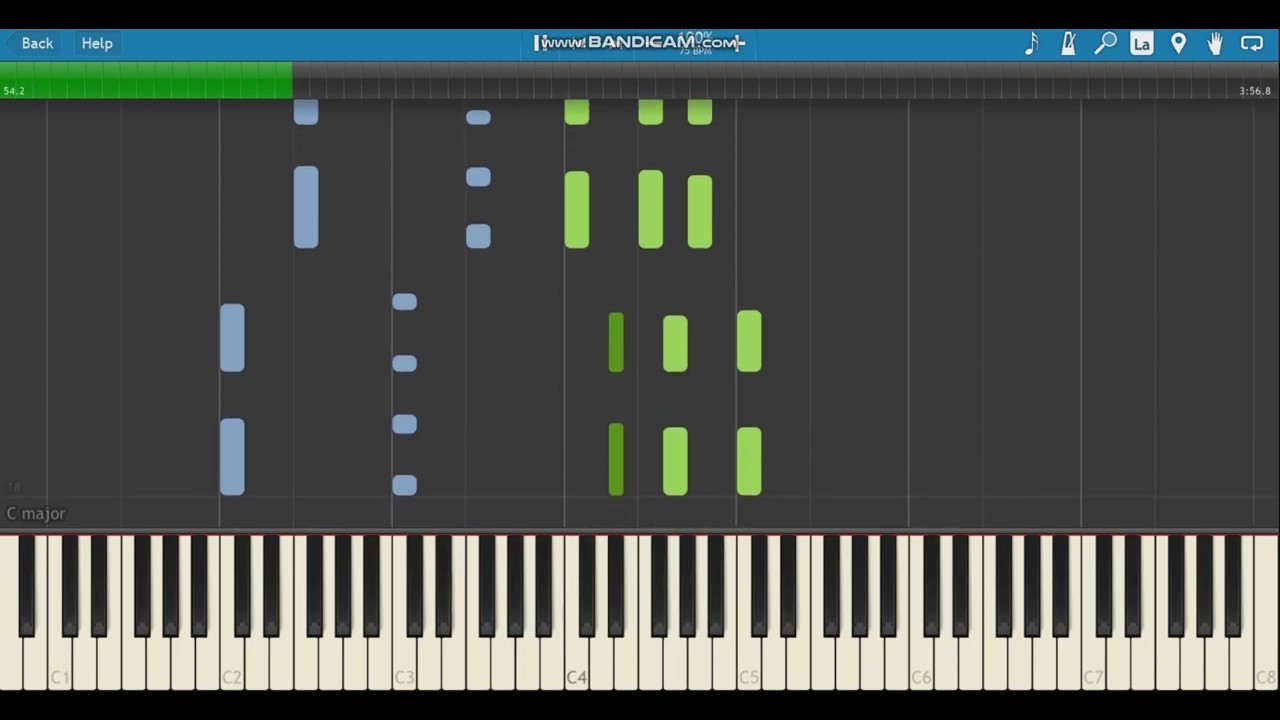Click the 3:56.8 total duration readout

tap(1255, 91)
